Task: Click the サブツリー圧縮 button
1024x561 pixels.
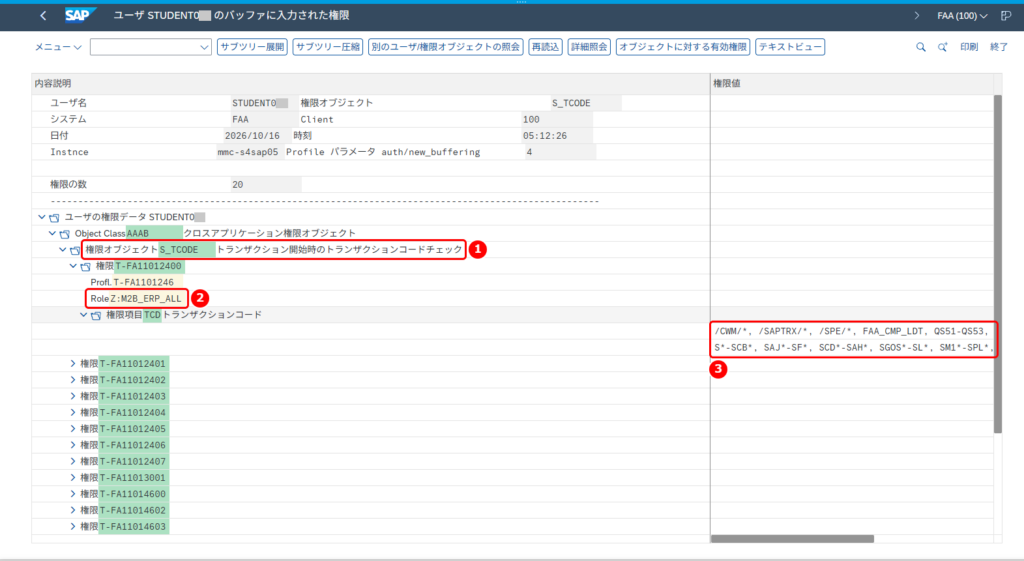Action: [x=328, y=47]
